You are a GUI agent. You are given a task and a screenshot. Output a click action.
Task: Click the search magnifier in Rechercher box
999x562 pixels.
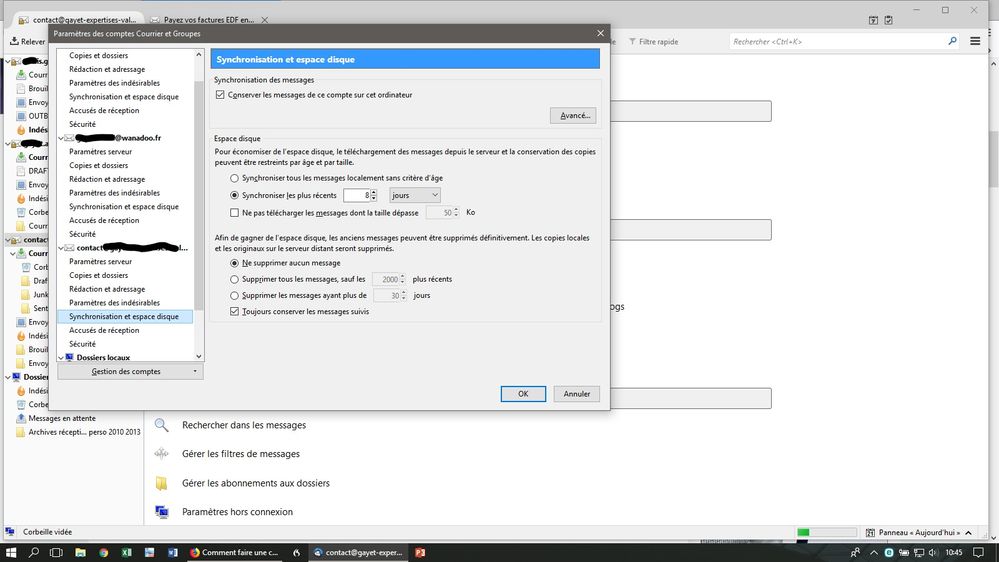952,41
